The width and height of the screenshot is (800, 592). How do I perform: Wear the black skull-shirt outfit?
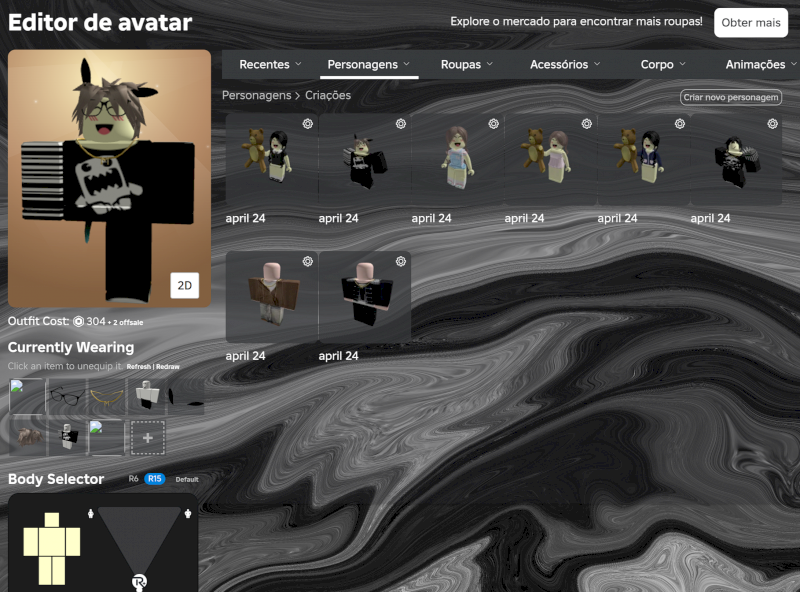coord(736,159)
